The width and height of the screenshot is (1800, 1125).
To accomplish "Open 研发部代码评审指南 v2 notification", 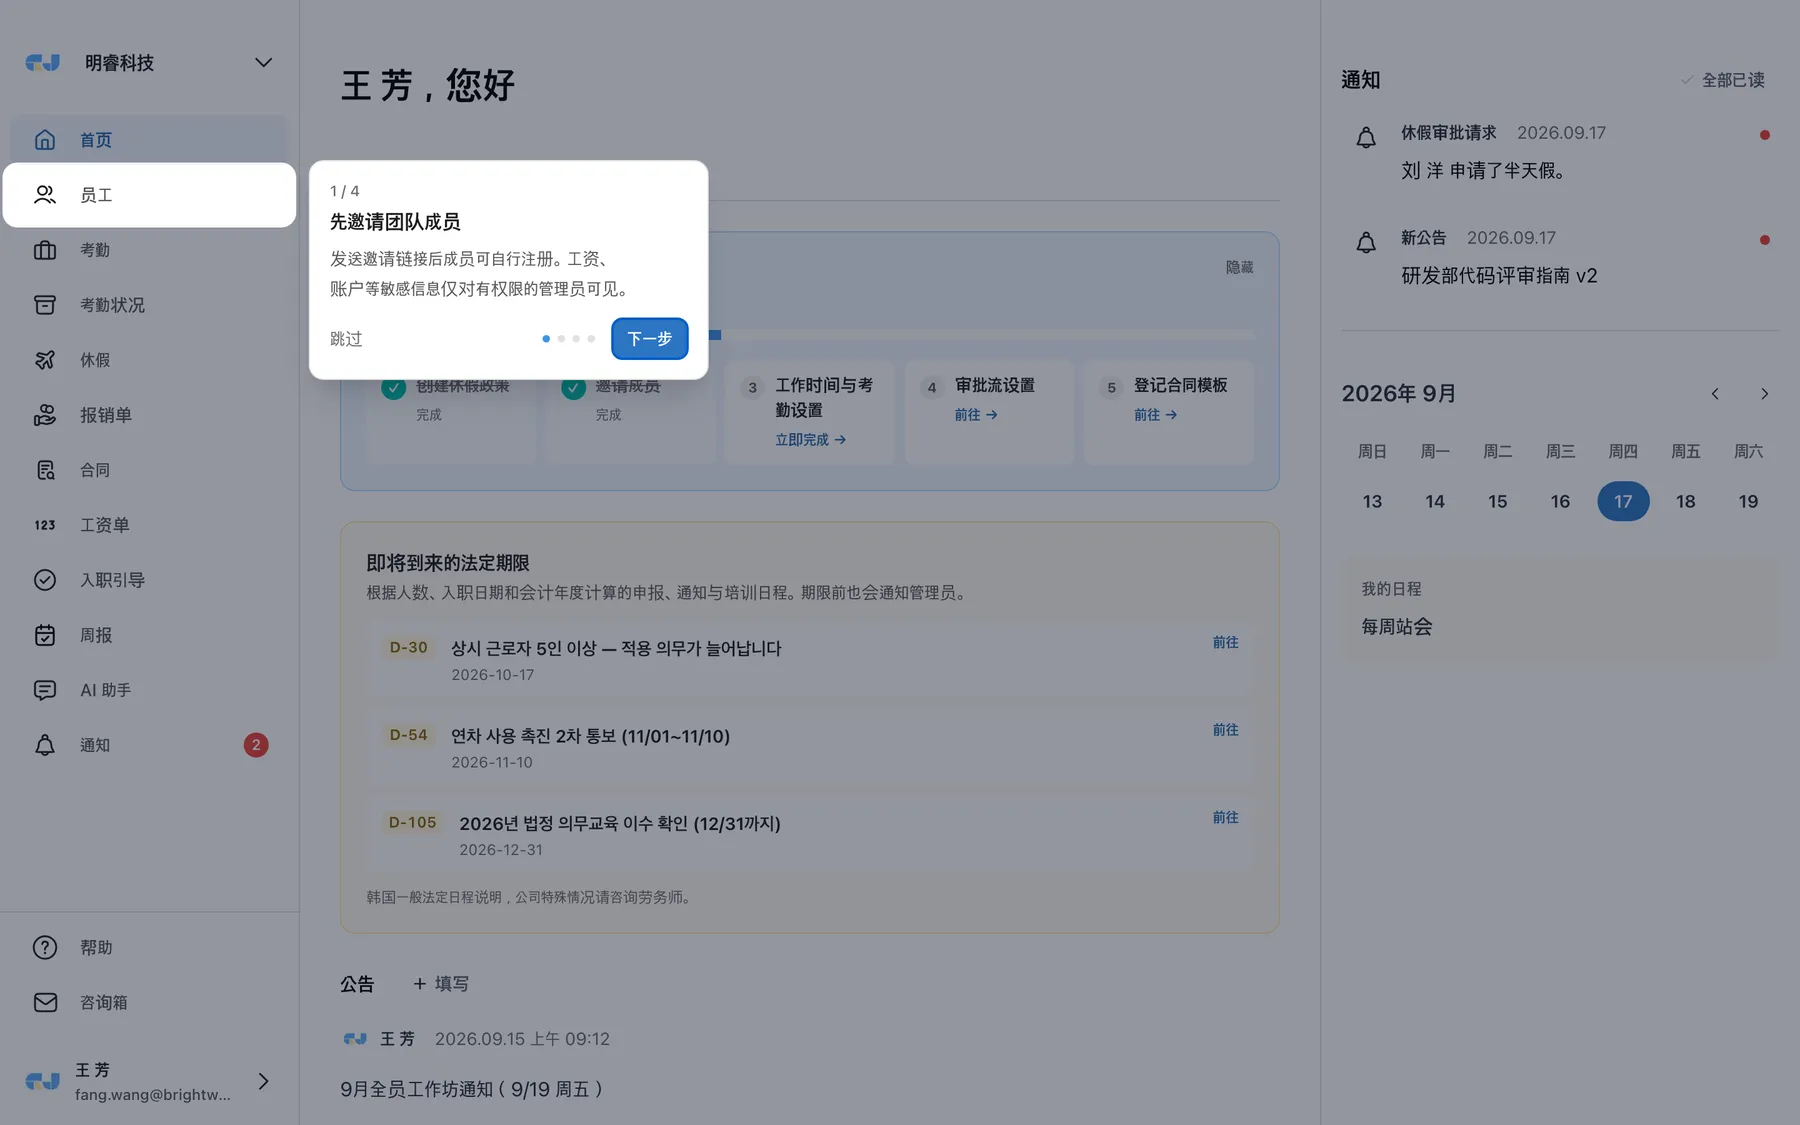I will (1499, 276).
